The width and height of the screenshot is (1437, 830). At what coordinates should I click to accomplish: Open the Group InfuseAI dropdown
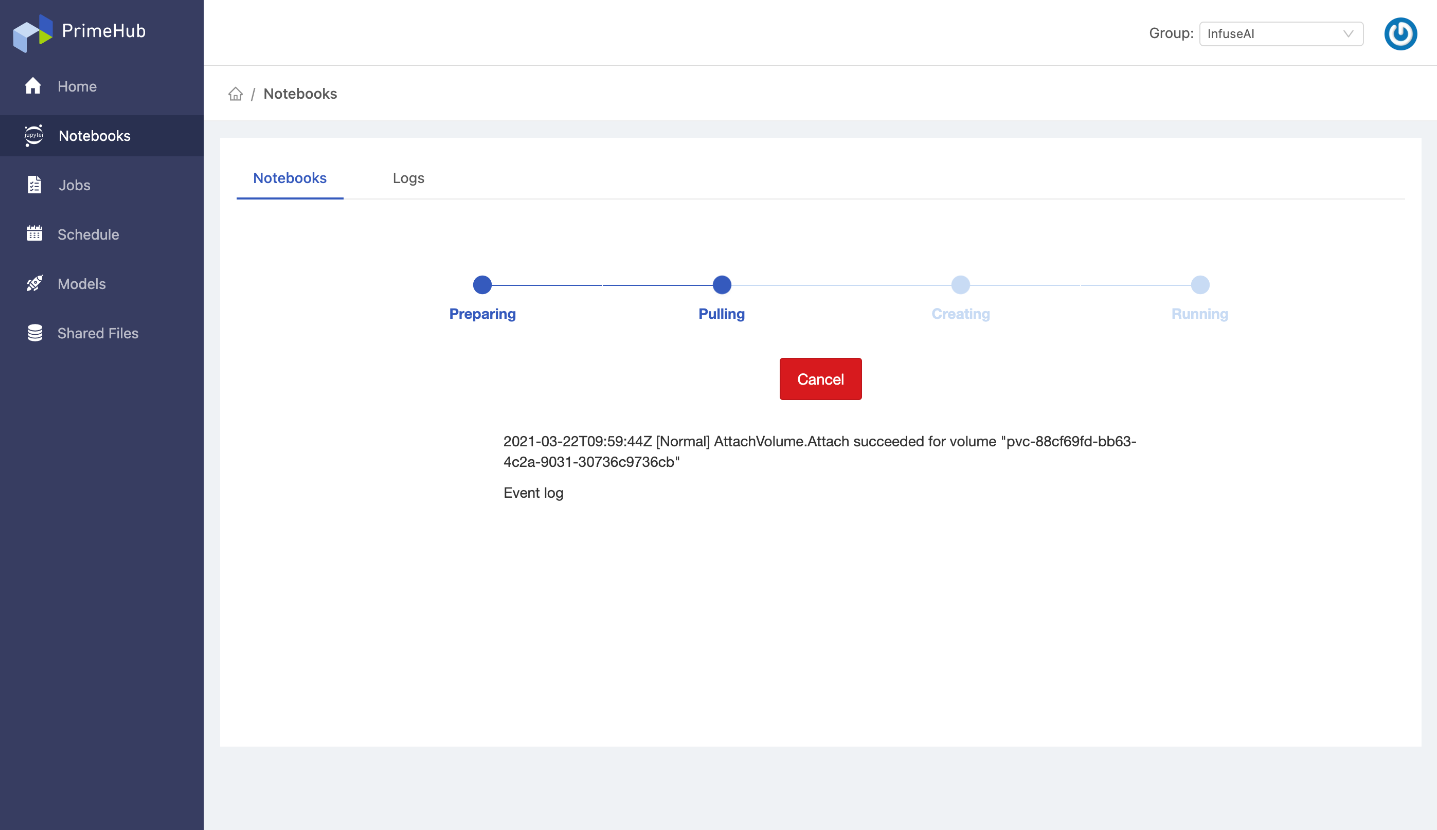point(1281,34)
